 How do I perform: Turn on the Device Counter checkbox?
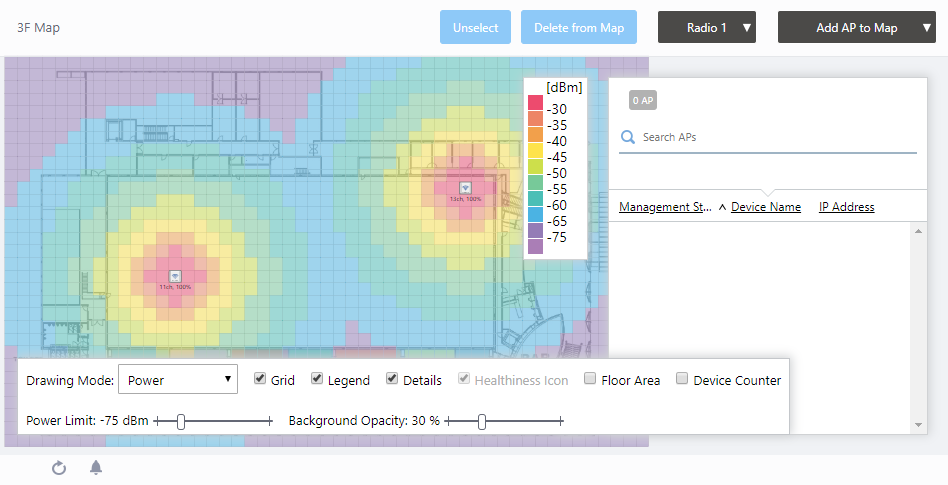pyautogui.click(x=682, y=379)
